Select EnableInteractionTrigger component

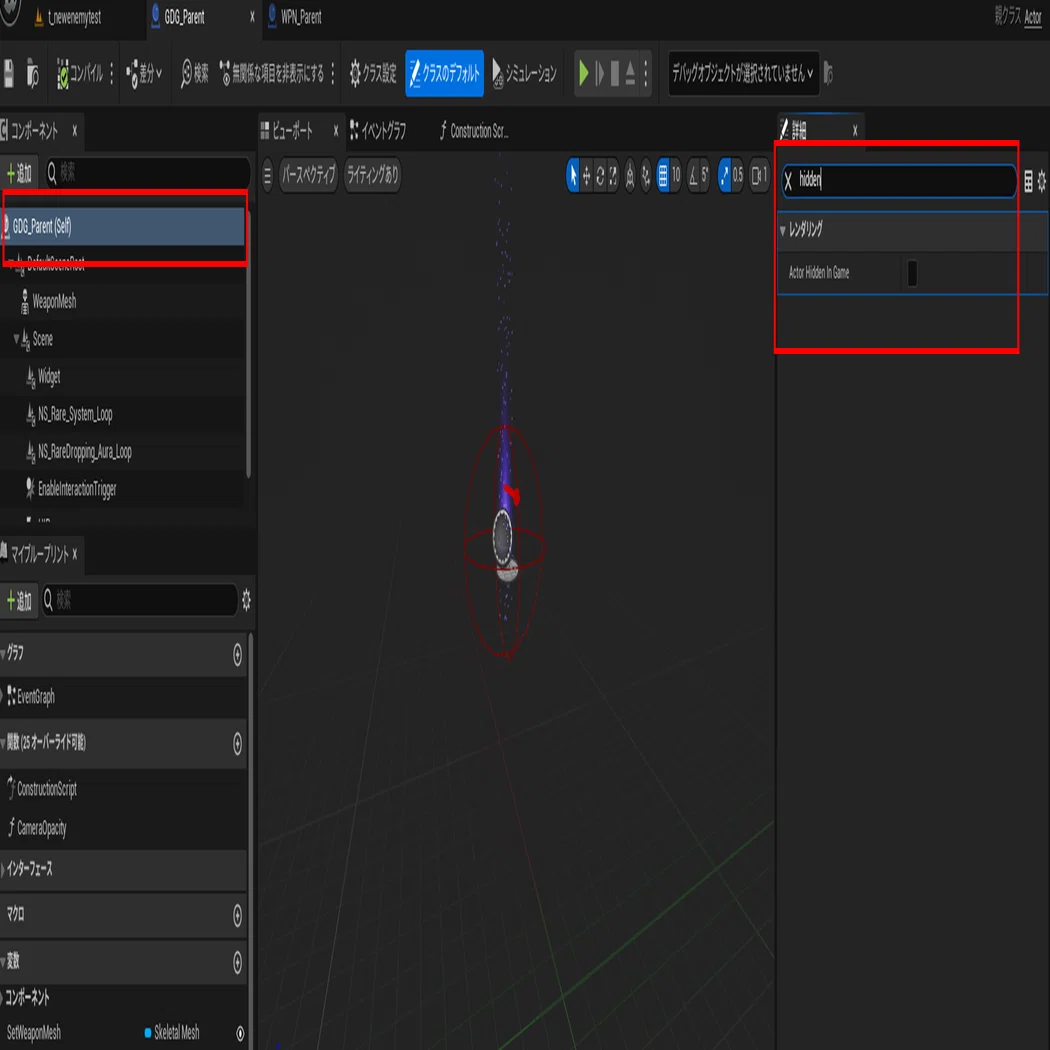pos(76,490)
